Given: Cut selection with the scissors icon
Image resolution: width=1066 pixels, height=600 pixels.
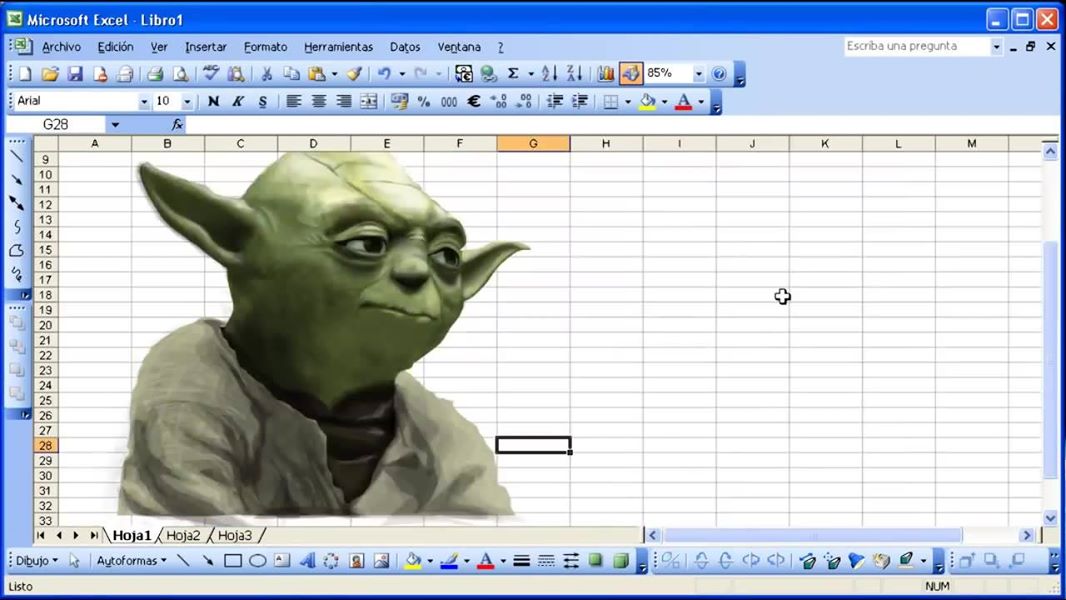Looking at the screenshot, I should click(x=266, y=73).
